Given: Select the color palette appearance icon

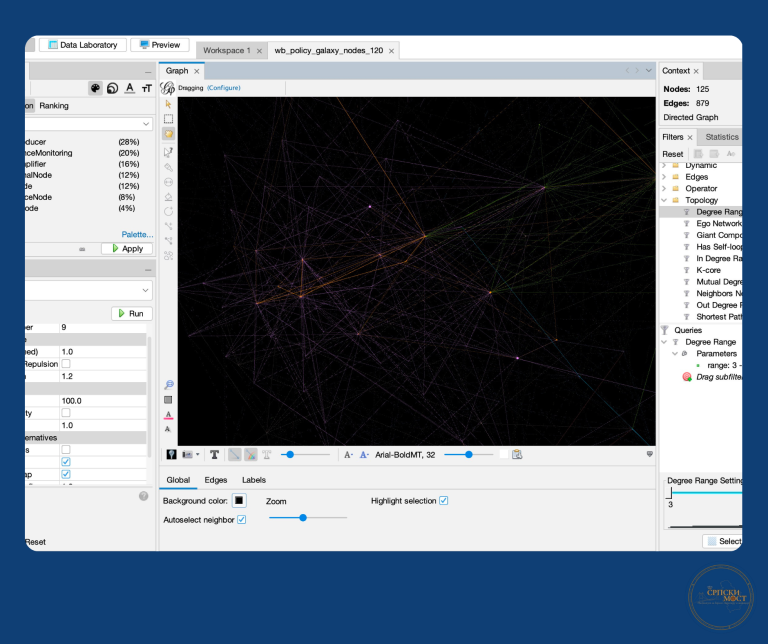Looking at the screenshot, I should (95, 88).
